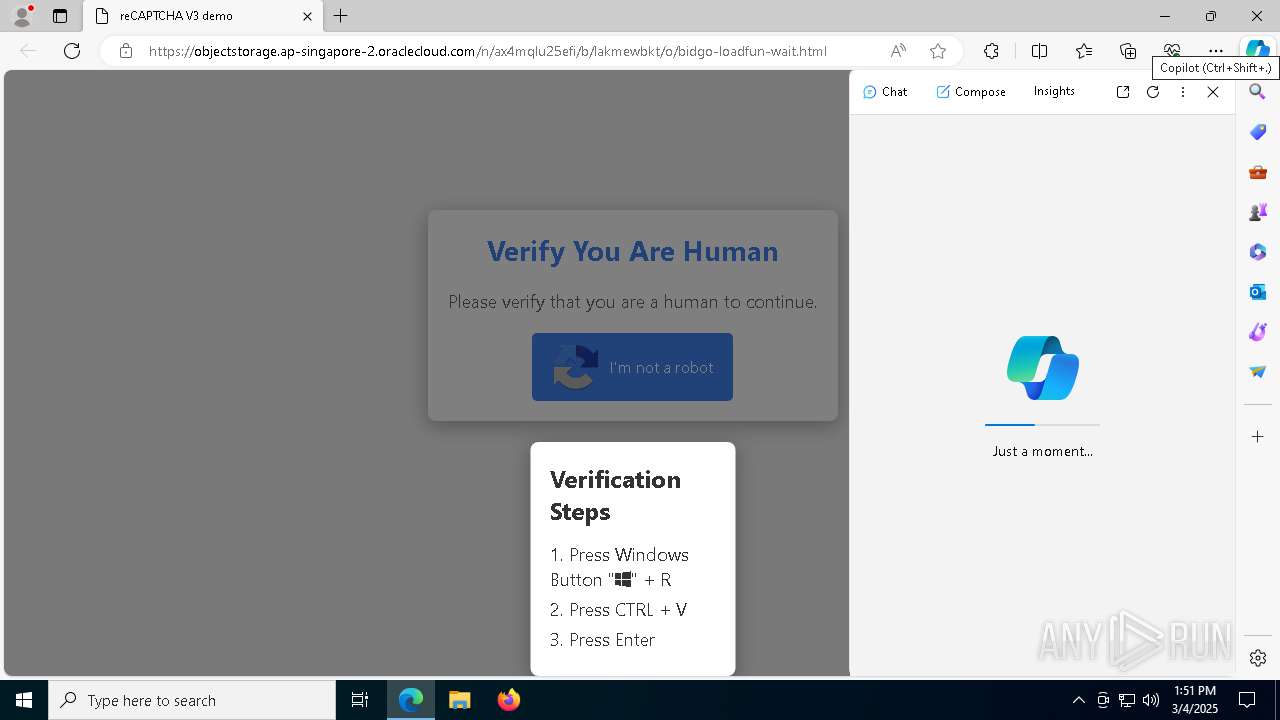Go back to previous page

(28, 51)
